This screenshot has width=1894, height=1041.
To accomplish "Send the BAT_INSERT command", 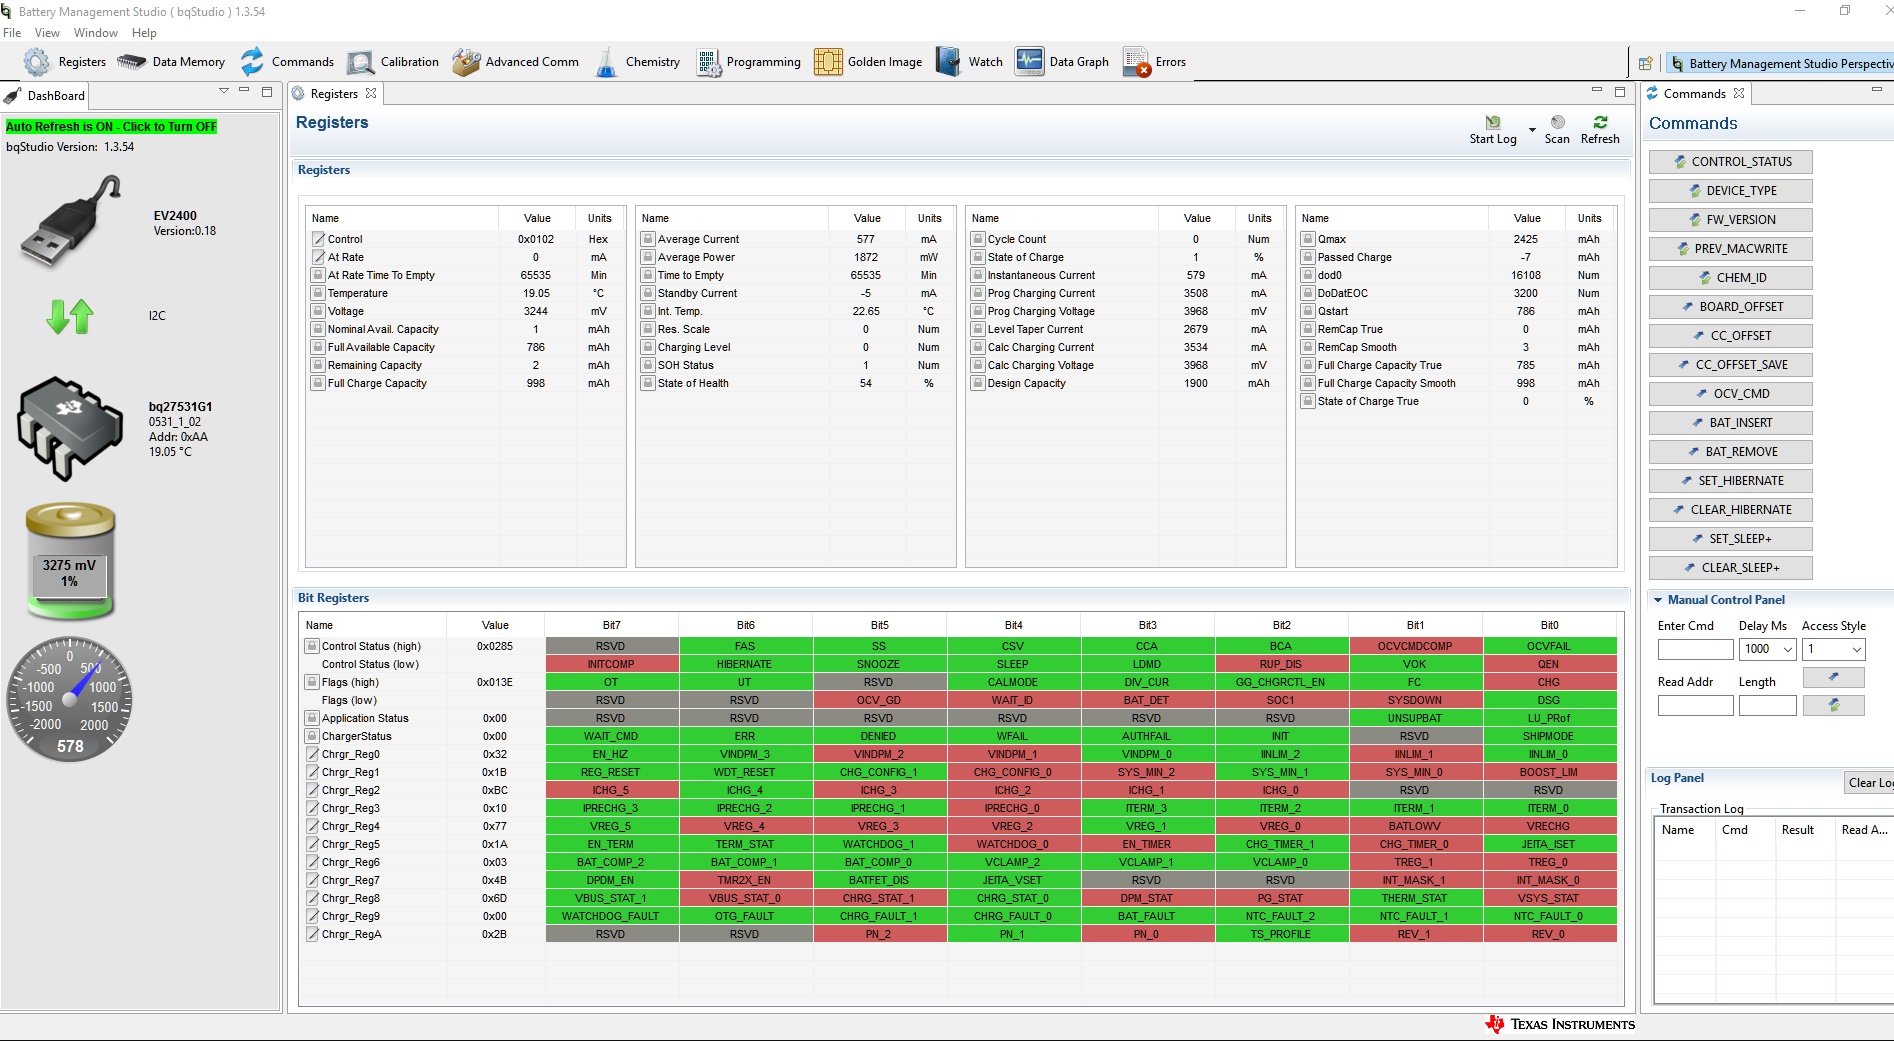I will click(1730, 423).
